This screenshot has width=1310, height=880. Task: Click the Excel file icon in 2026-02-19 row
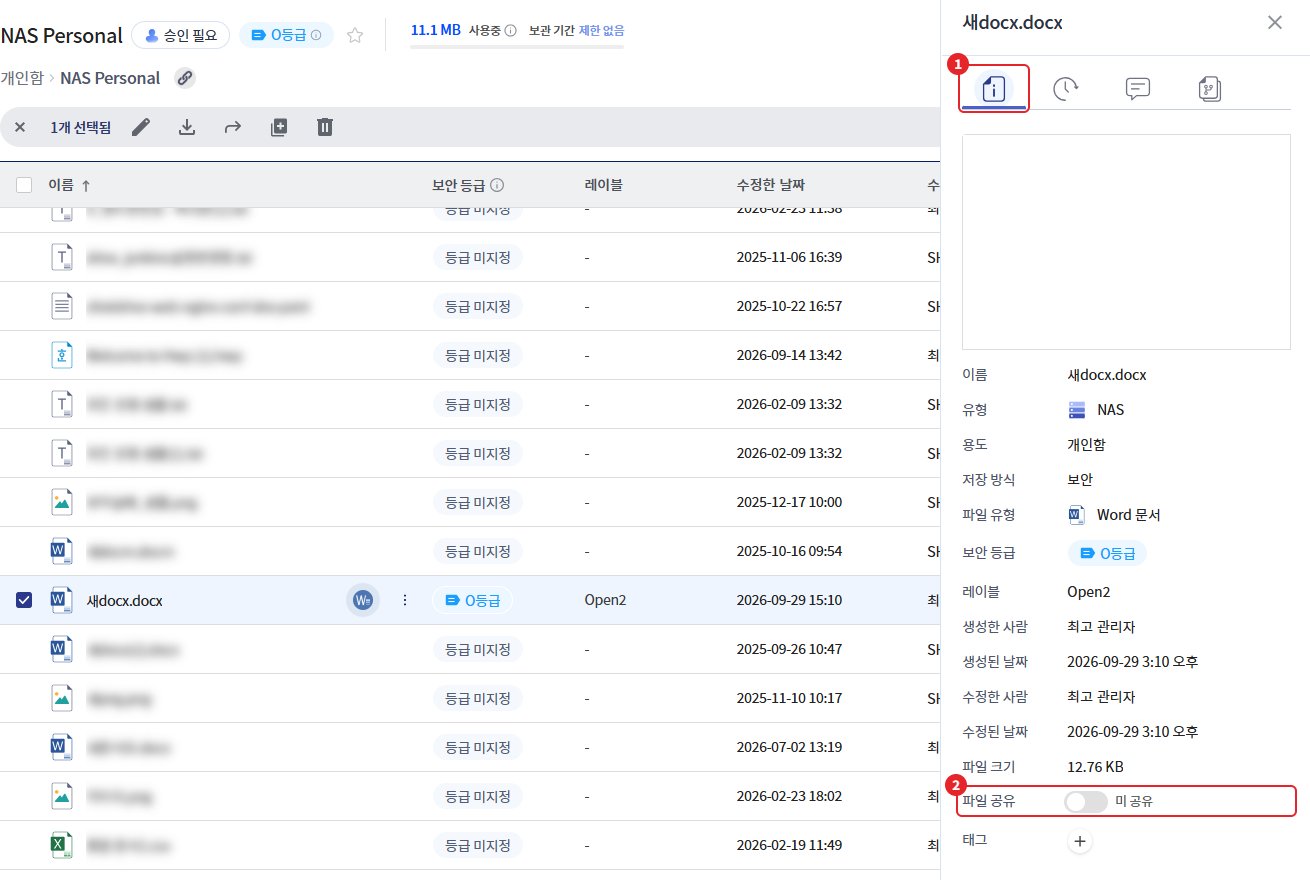(x=62, y=845)
